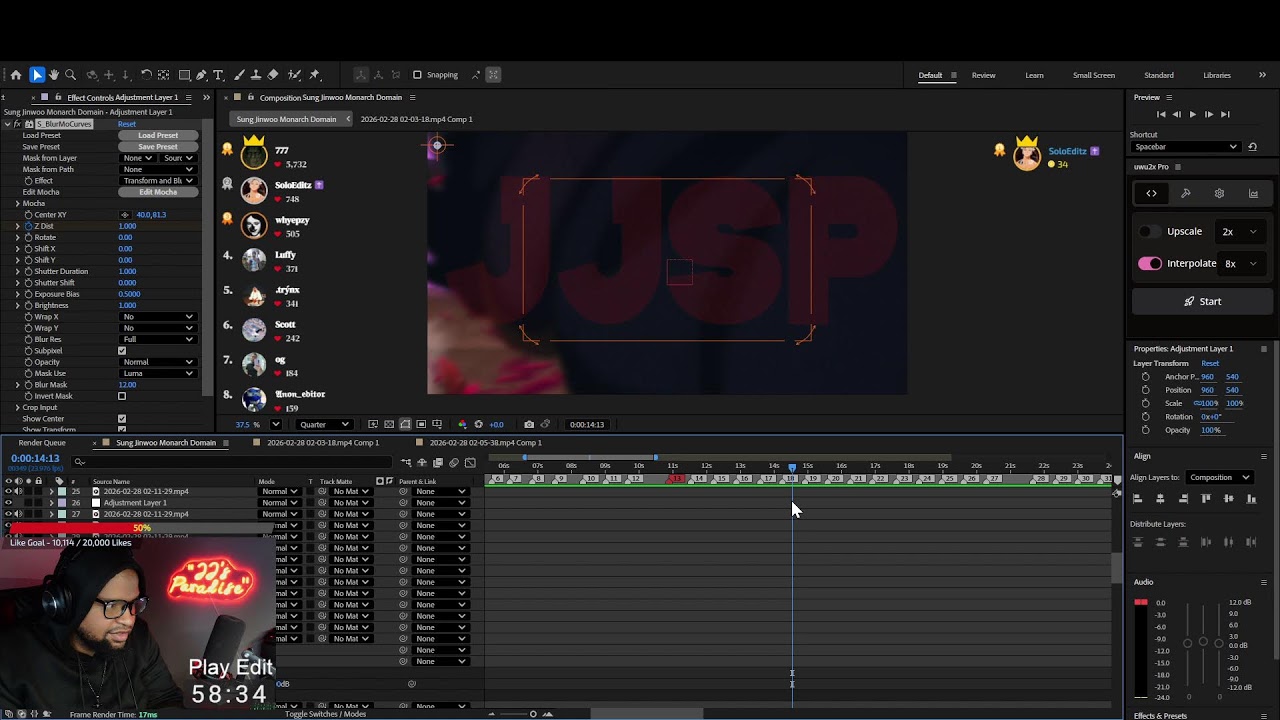Open the Render Queue tab
This screenshot has height=720, width=1280.
coord(42,442)
